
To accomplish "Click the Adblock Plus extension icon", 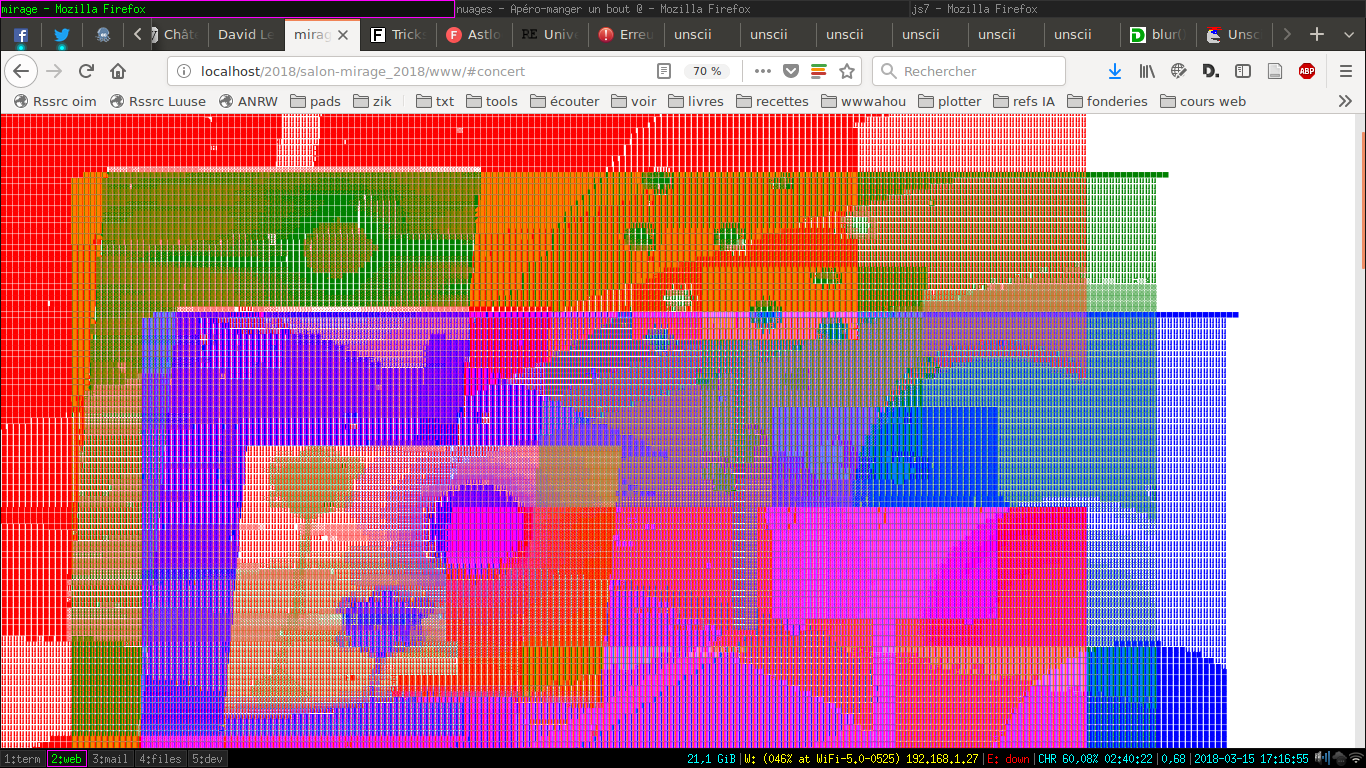I will 1306,71.
